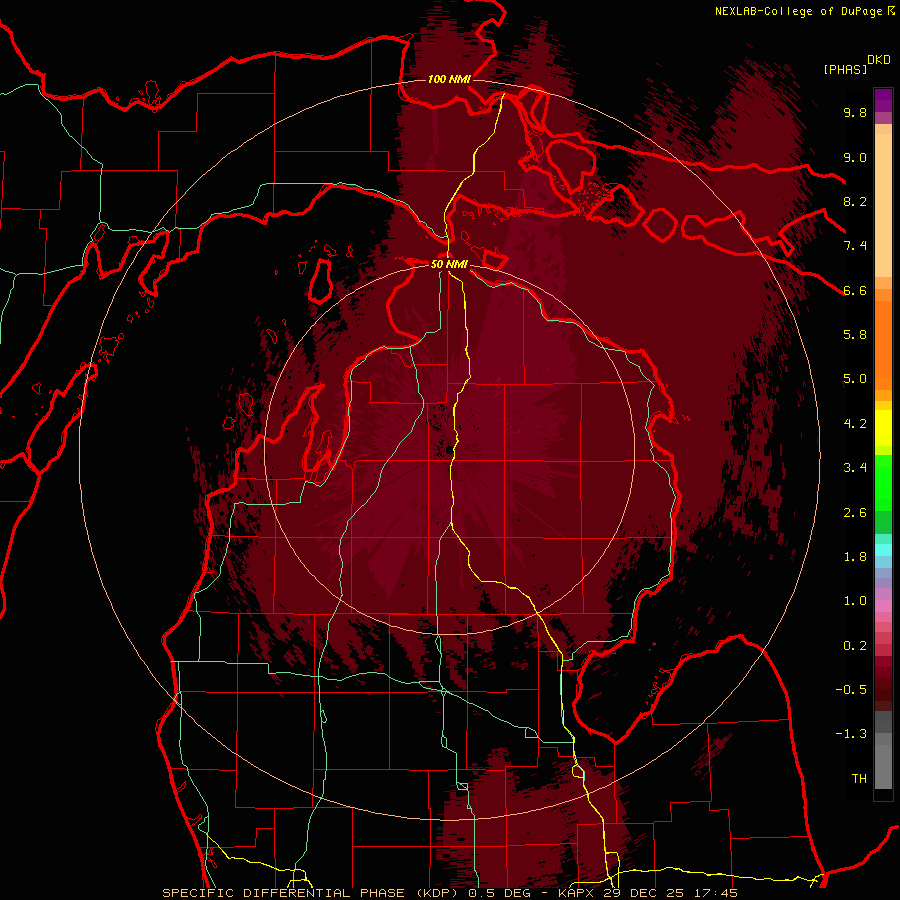900x900 pixels.
Task: Click the 1.8 scale value
Action: pyautogui.click(x=855, y=557)
